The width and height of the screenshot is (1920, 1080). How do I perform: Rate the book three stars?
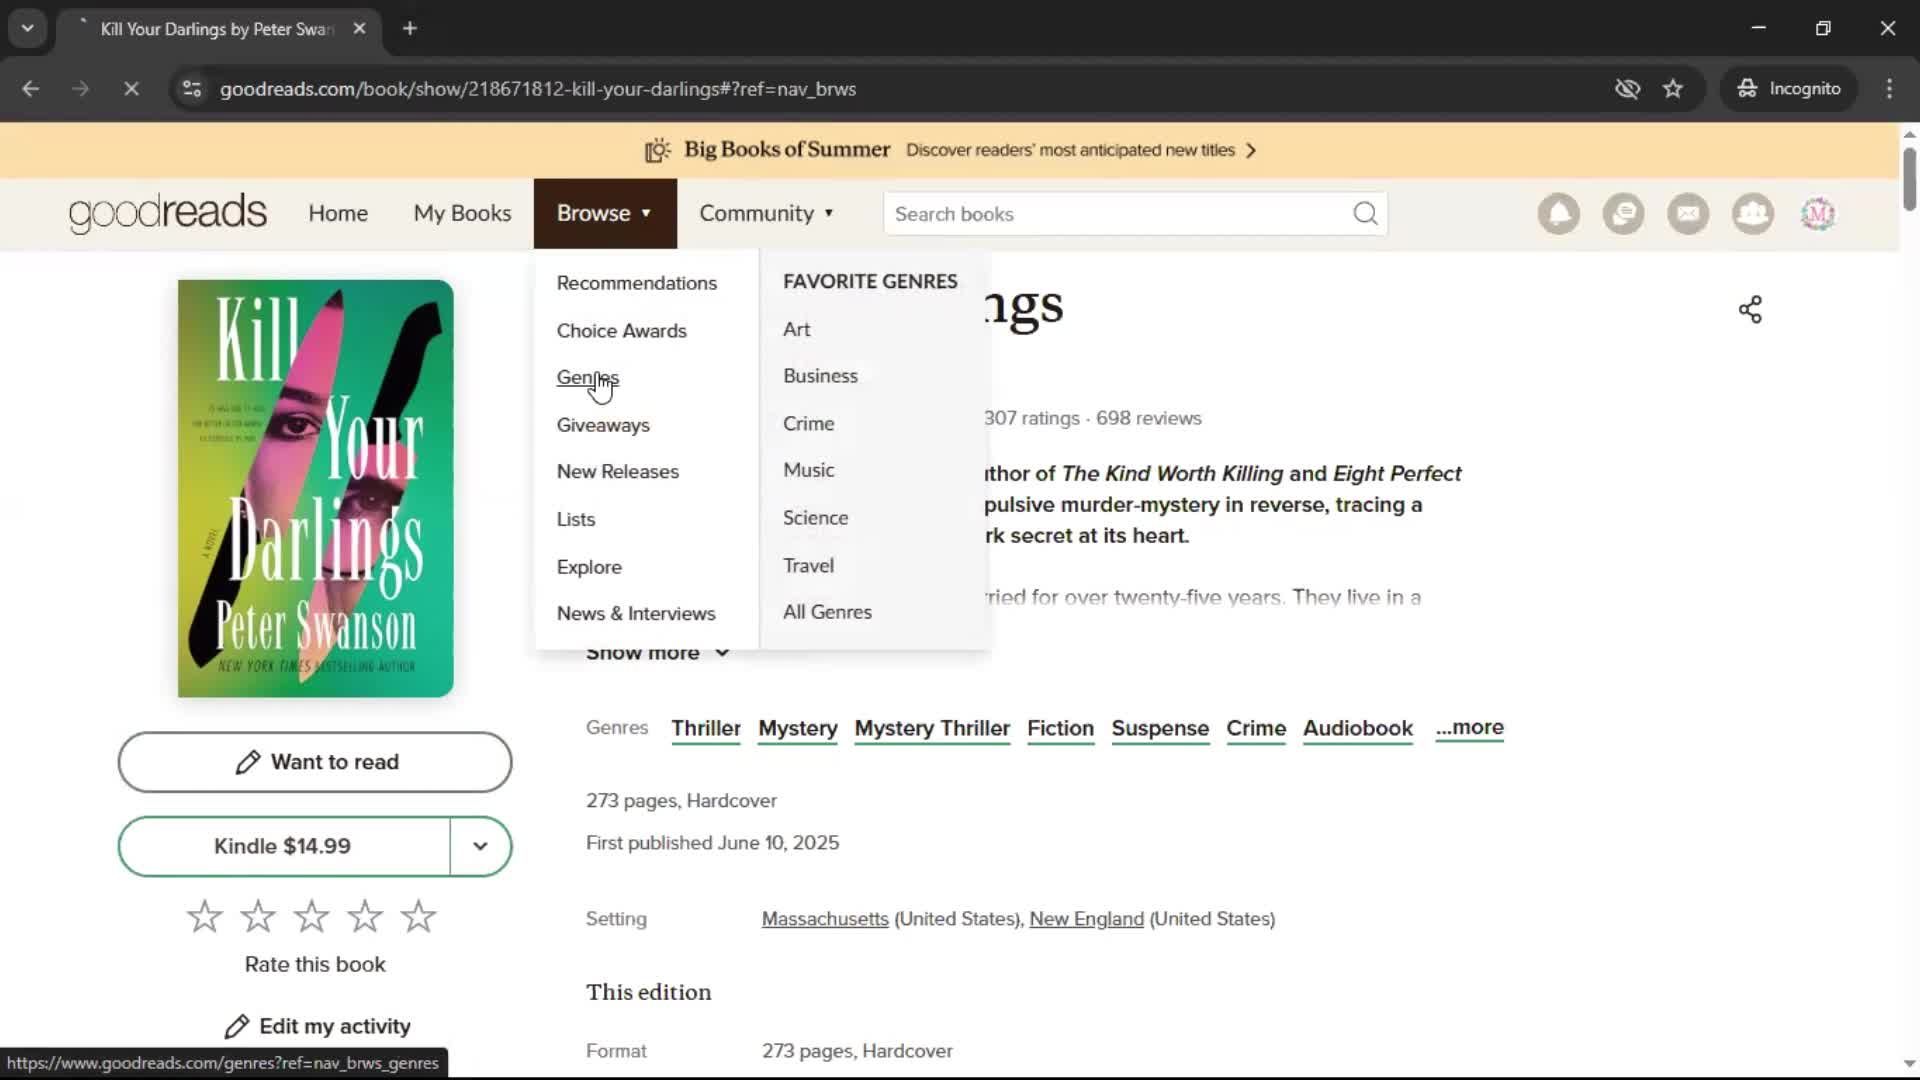(311, 916)
